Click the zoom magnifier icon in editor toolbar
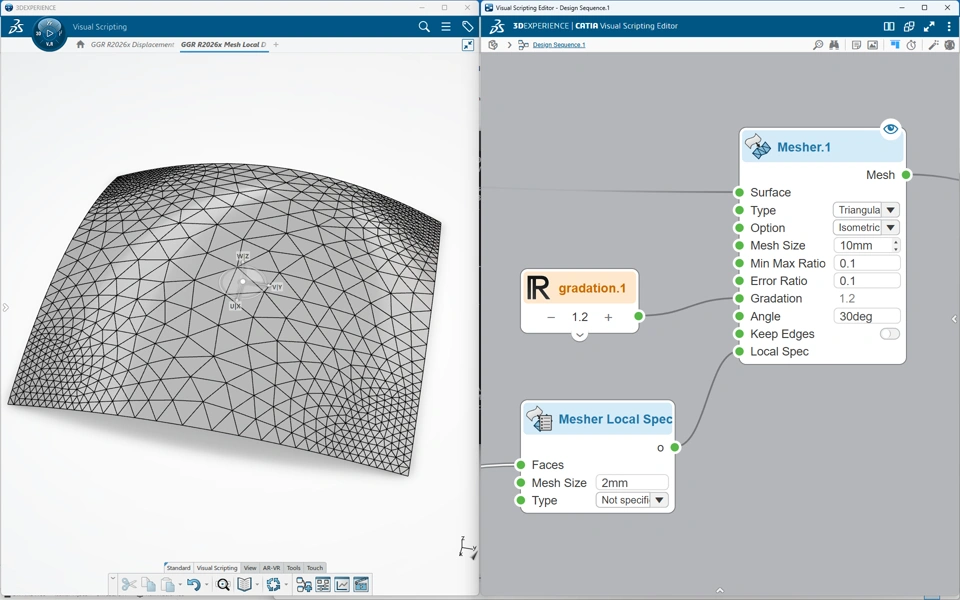Screen dimensions: 960x600 817,45
